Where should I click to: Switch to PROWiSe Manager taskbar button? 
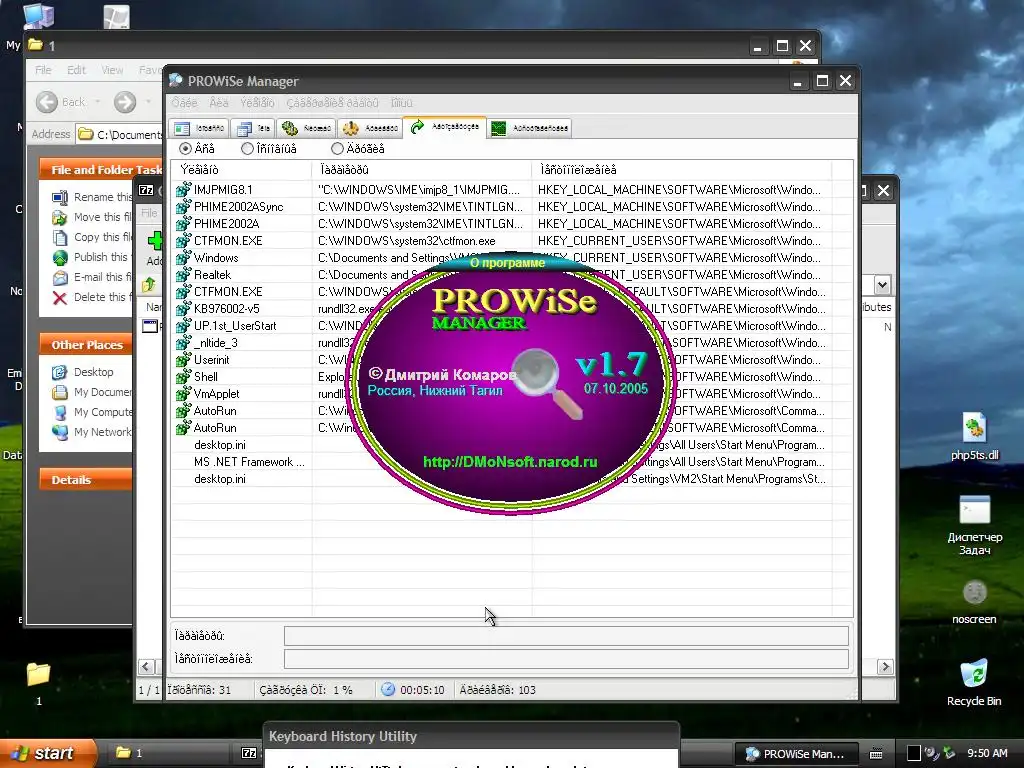tap(795, 754)
